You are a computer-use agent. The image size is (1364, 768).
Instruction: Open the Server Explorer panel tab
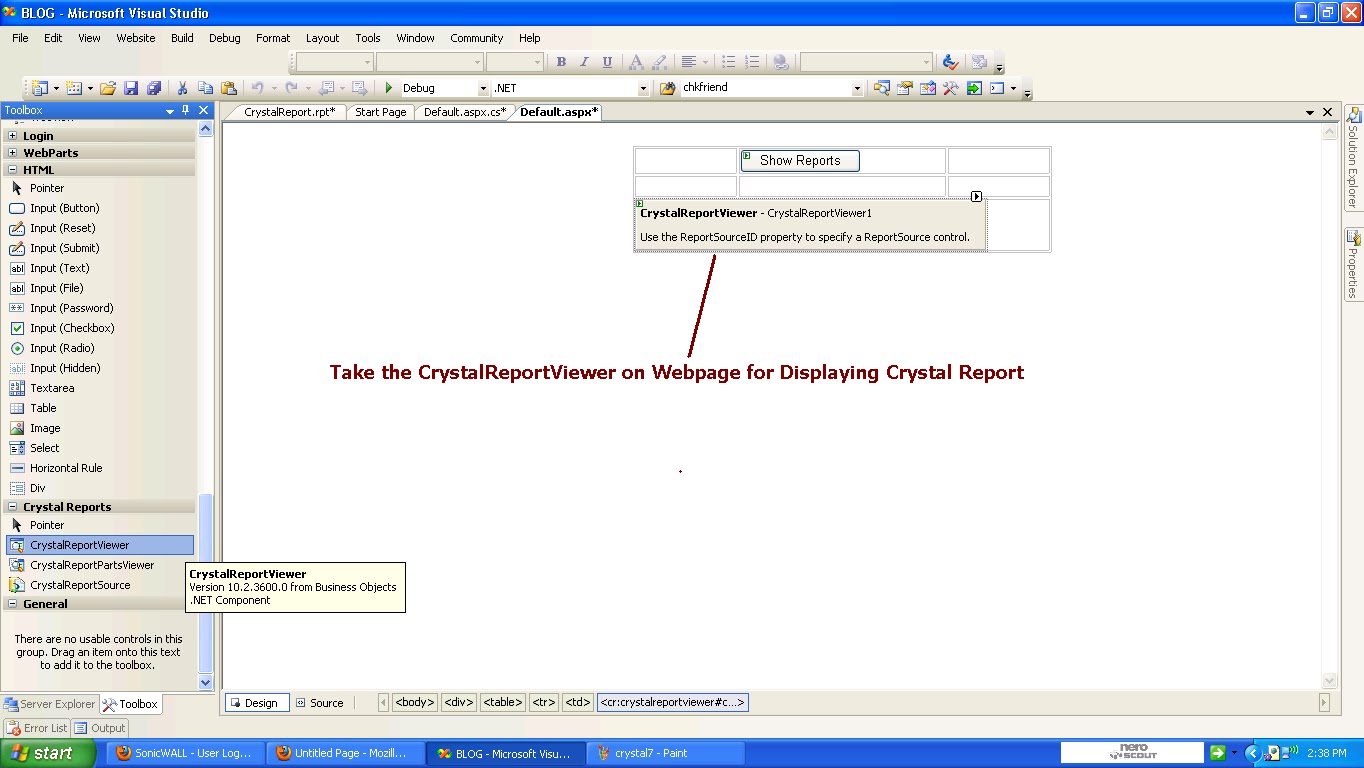49,704
